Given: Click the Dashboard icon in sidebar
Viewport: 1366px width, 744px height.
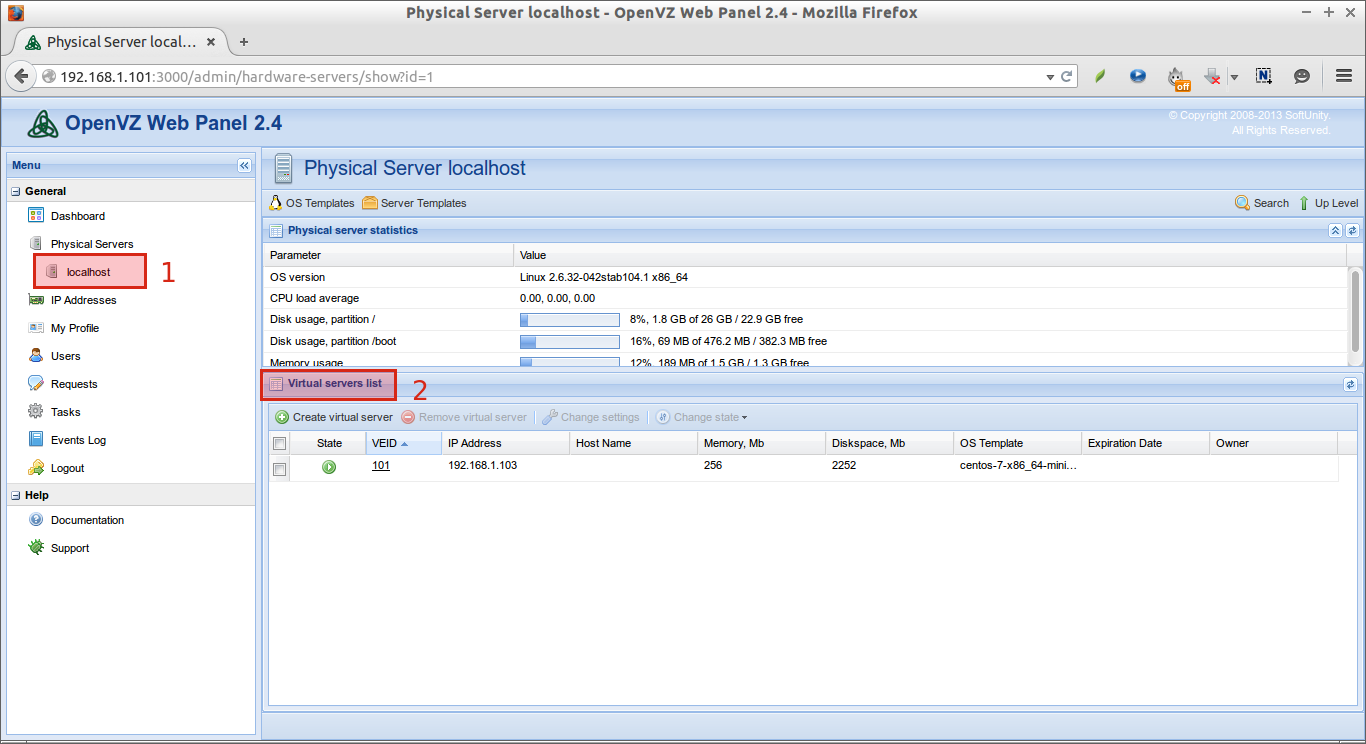Looking at the screenshot, I should tap(36, 215).
